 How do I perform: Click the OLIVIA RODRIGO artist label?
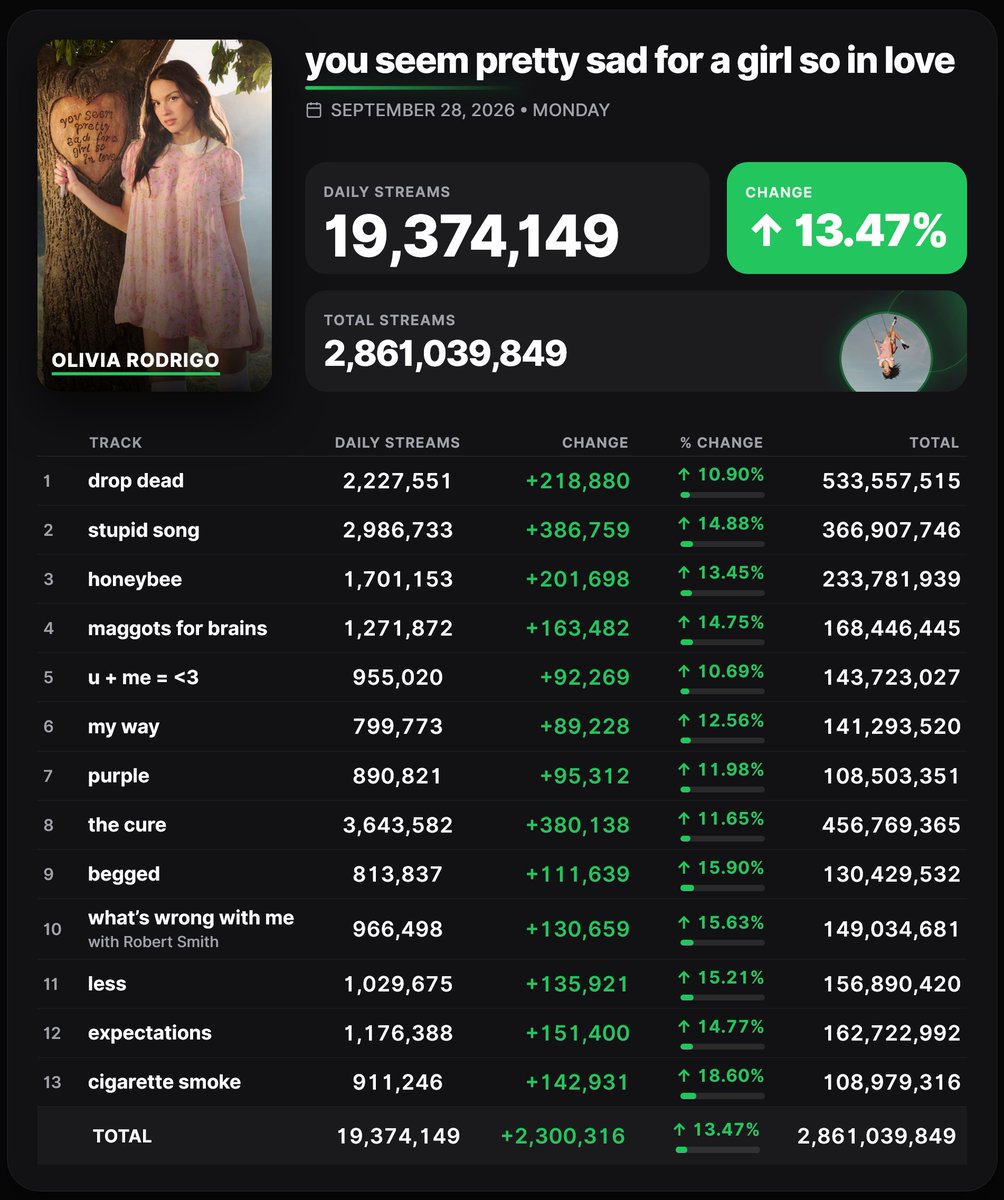[135, 360]
